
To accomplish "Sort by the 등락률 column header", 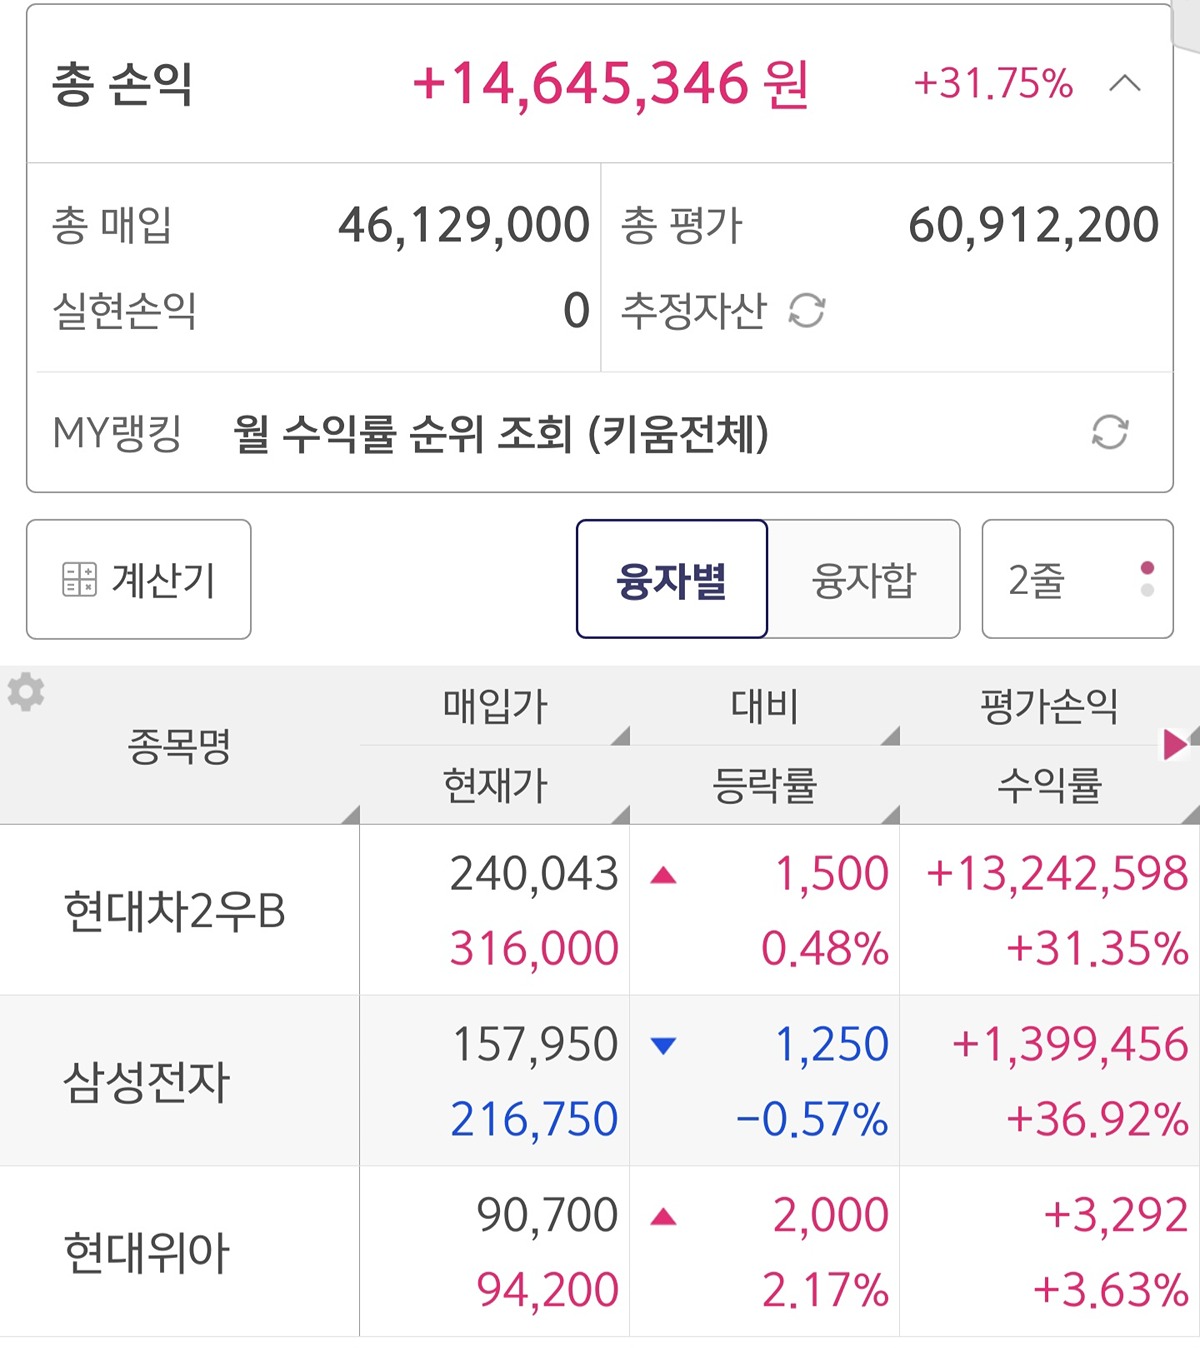I will point(764,786).
